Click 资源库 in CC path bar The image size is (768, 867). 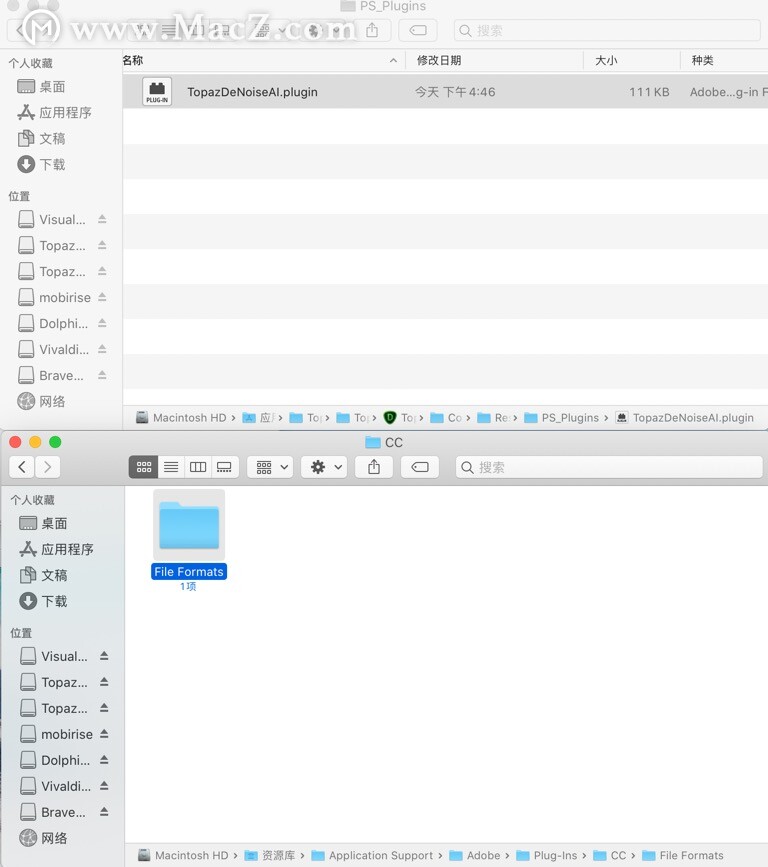pos(270,855)
